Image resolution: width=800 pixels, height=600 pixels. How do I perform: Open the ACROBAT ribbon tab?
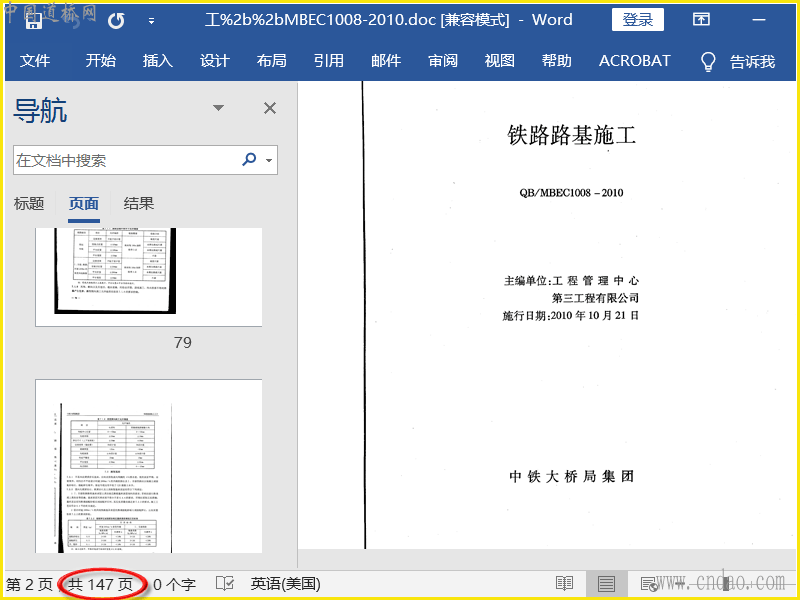pos(635,61)
